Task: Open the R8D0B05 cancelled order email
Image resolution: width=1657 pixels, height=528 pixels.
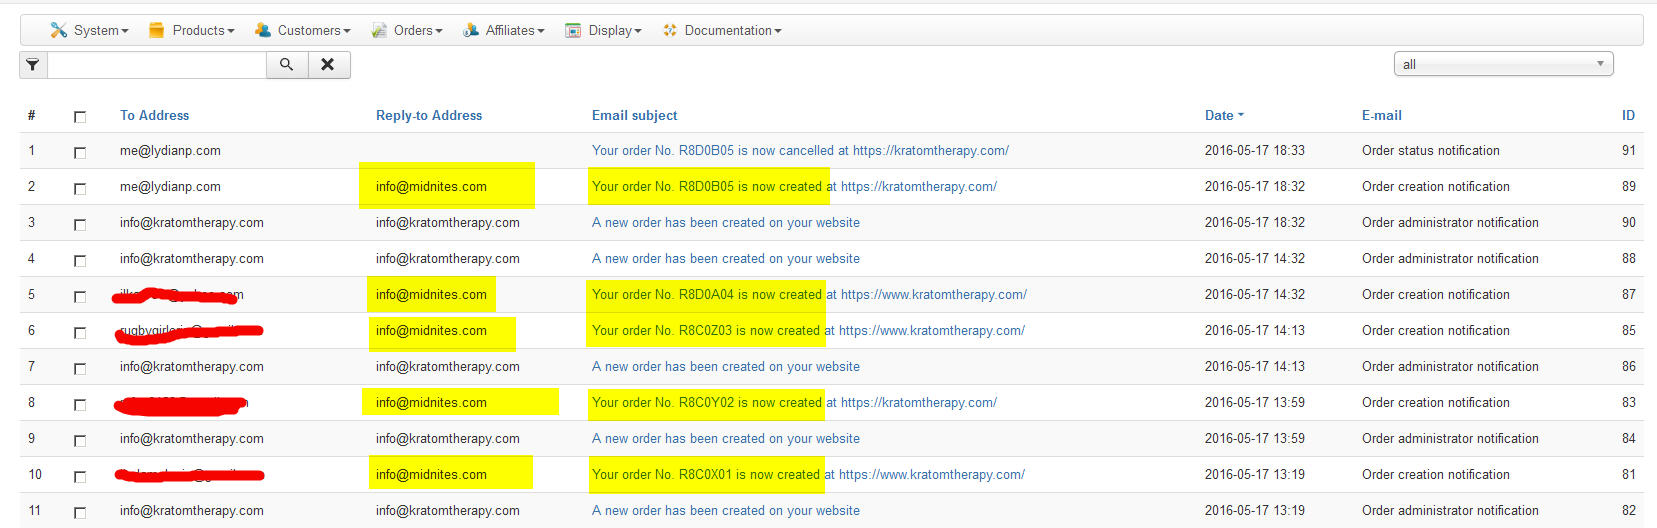Action: click(800, 150)
